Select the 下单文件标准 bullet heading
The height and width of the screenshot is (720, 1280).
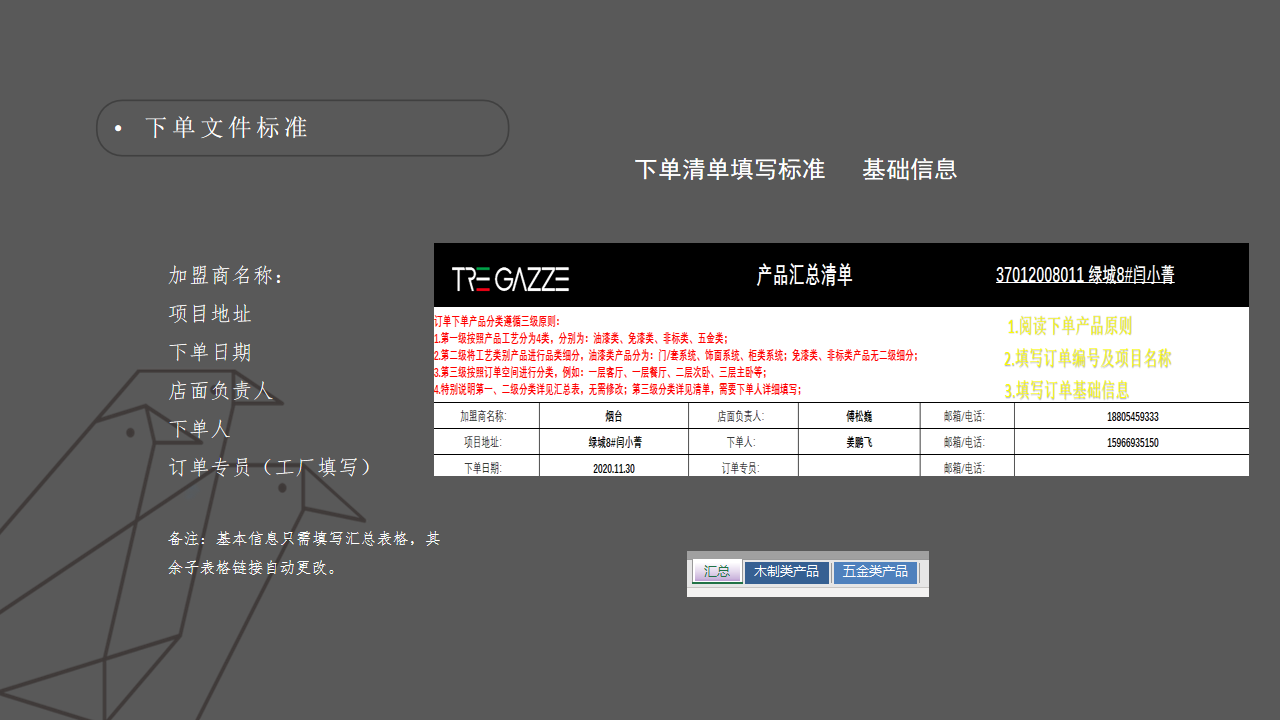coord(226,128)
